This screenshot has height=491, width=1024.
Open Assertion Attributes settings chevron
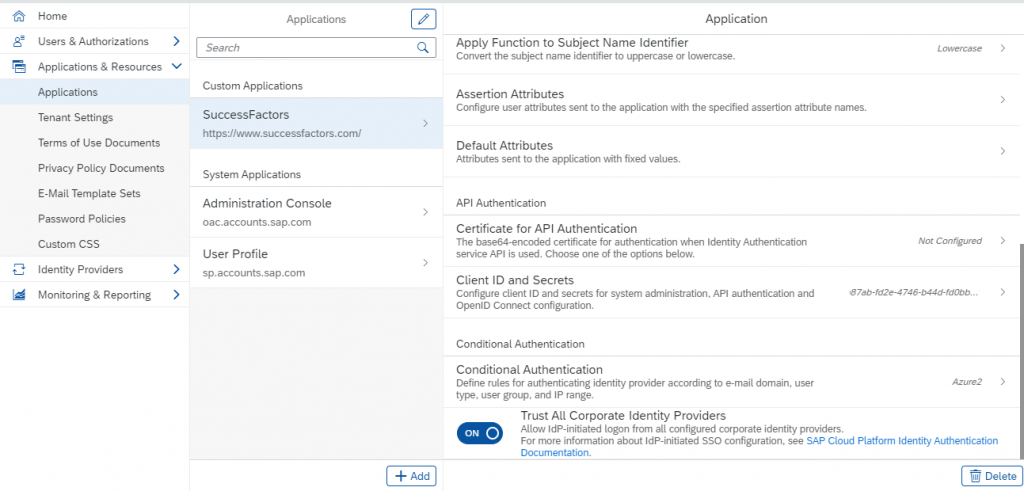pyautogui.click(x=1003, y=99)
